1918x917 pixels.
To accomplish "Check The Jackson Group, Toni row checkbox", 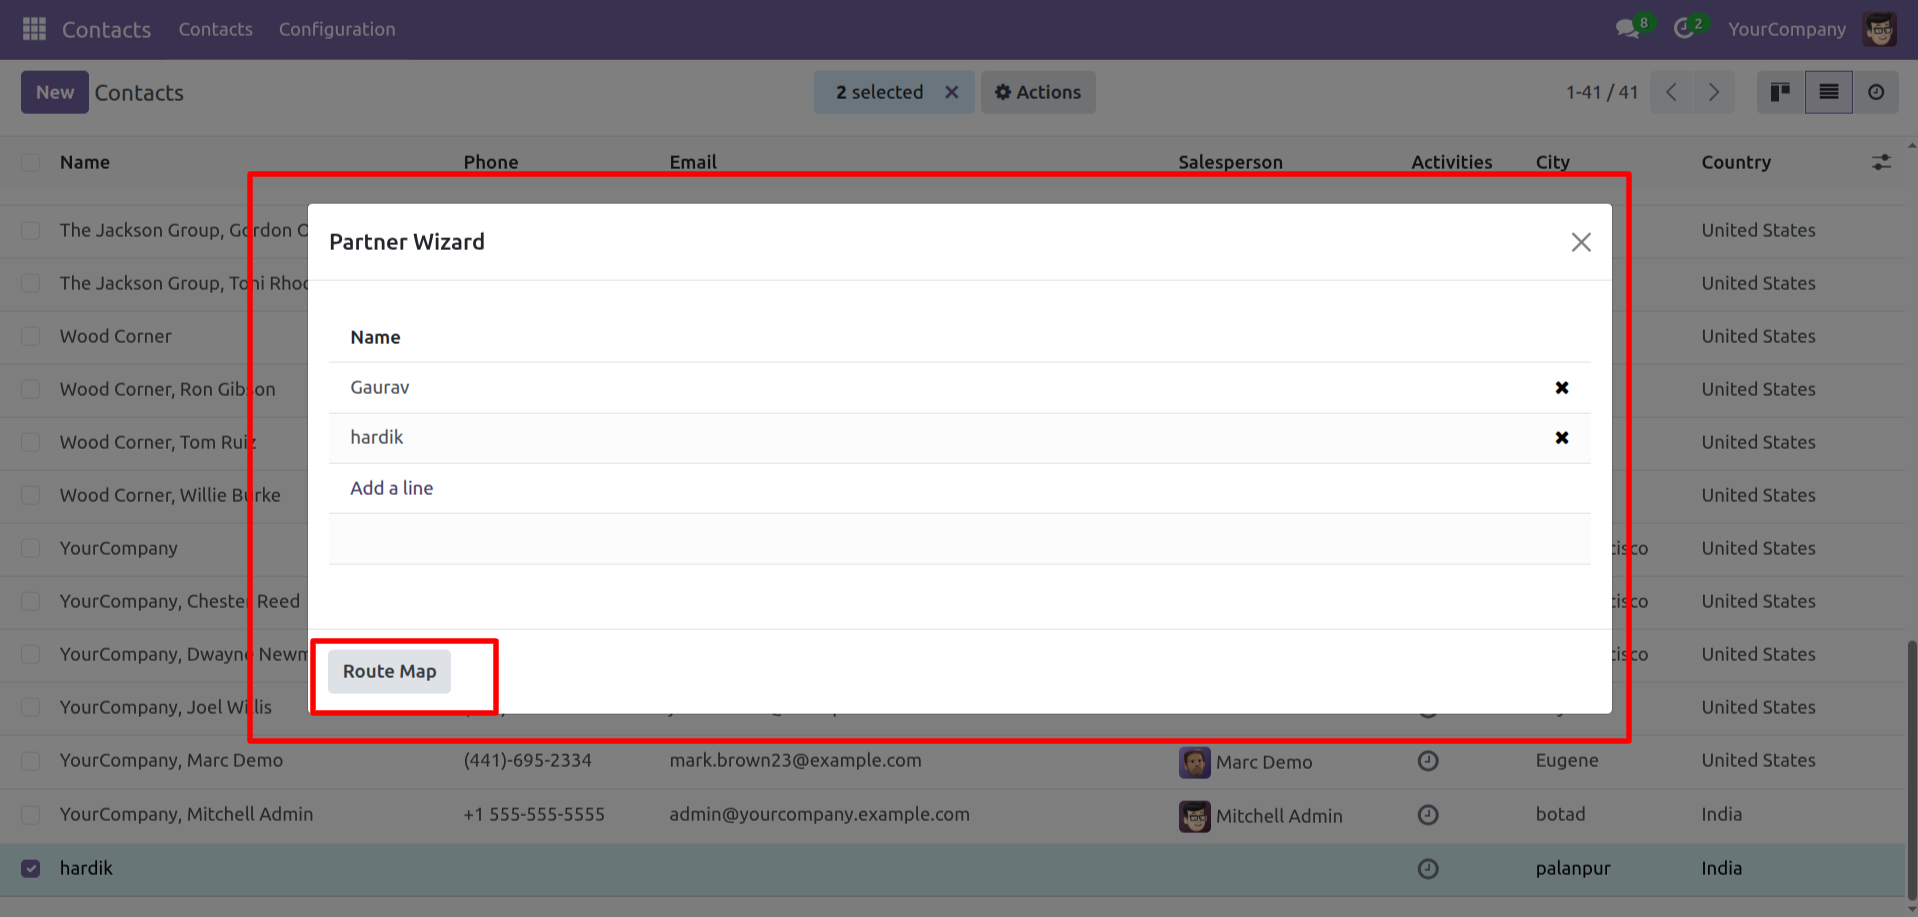I will (31, 283).
